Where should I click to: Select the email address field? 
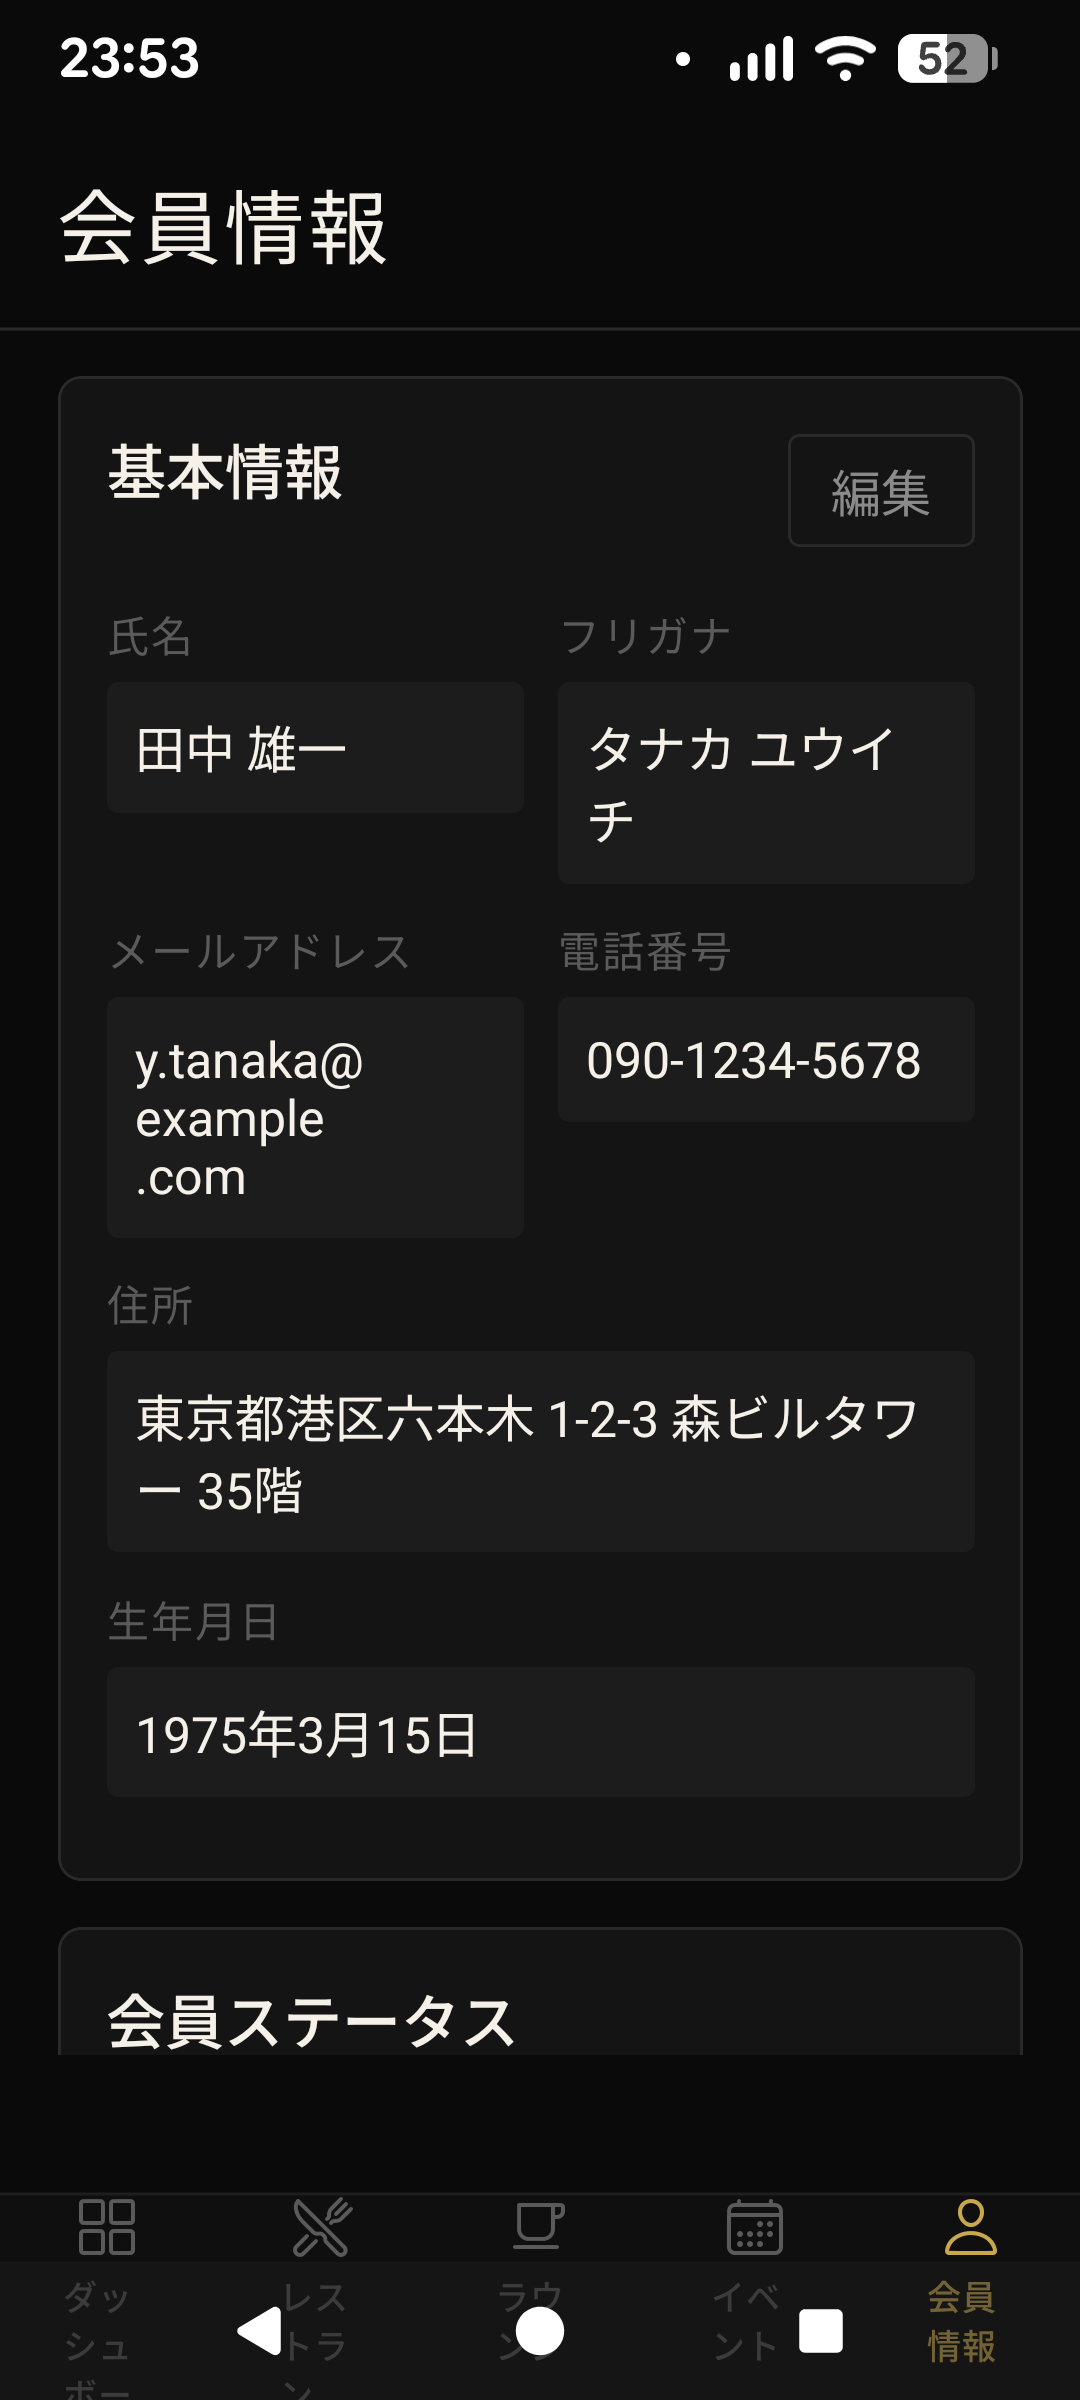click(315, 1117)
